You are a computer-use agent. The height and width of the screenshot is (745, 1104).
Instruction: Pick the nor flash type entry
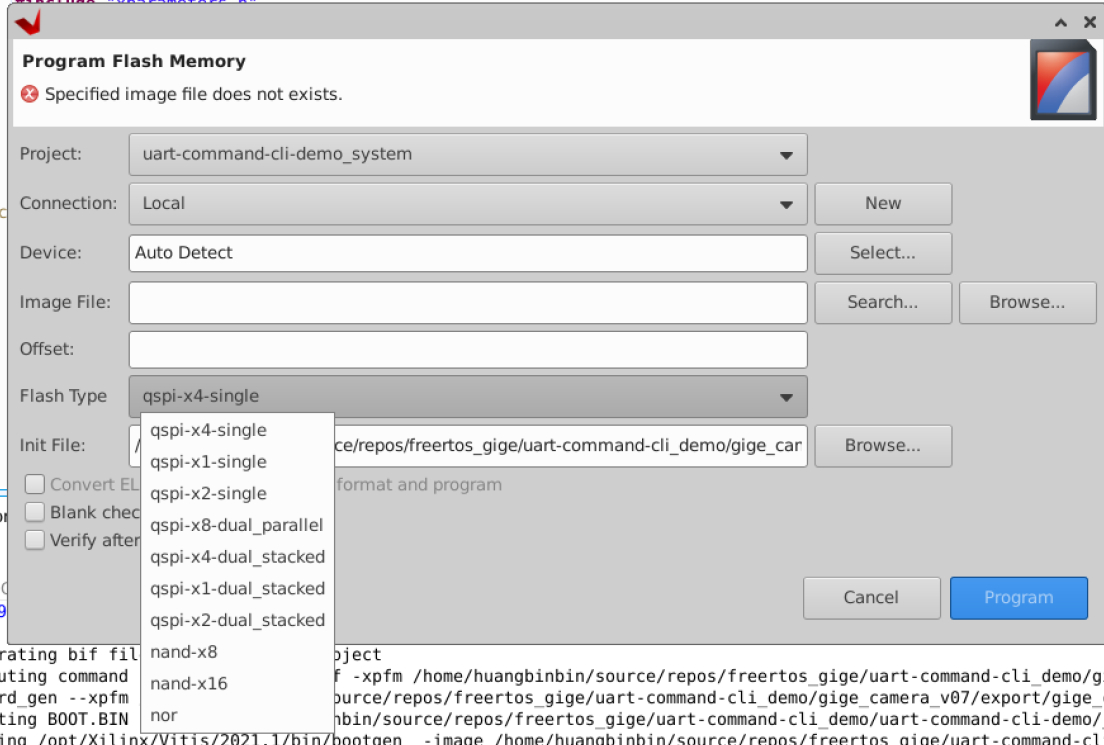click(164, 716)
